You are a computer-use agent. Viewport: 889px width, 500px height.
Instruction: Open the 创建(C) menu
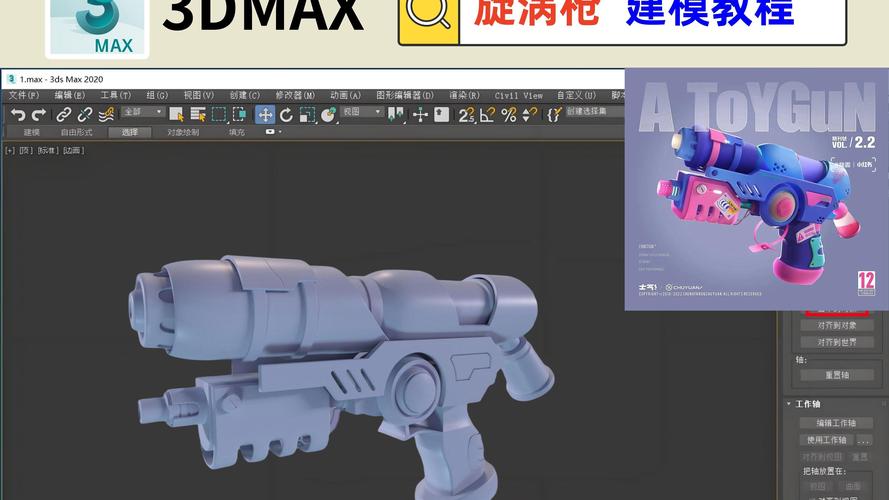tap(244, 95)
